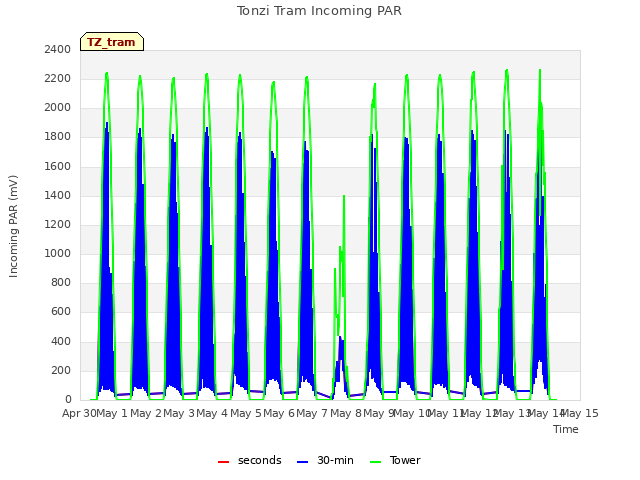The image size is (640, 480).
Task: Click the low green Tower peak on May 7
Action: click(x=344, y=196)
